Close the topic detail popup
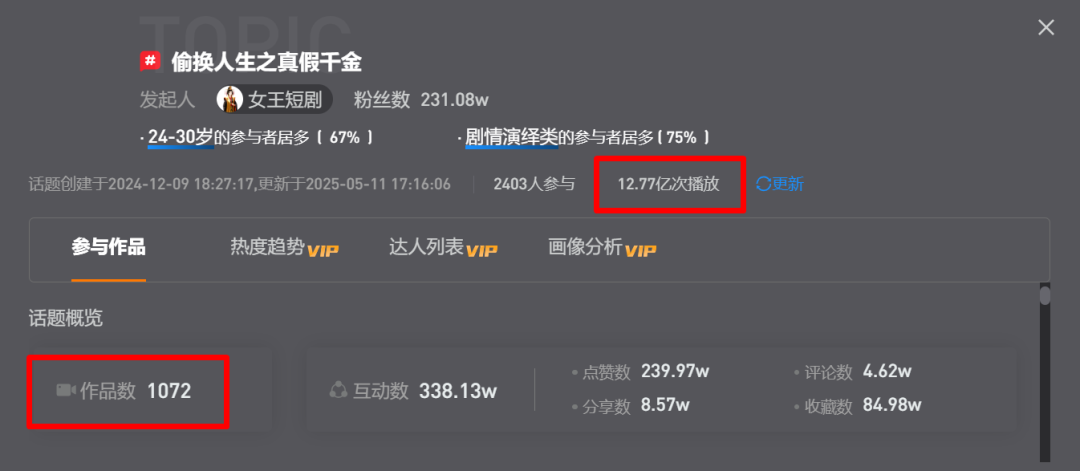1080x471 pixels. coord(1046,28)
